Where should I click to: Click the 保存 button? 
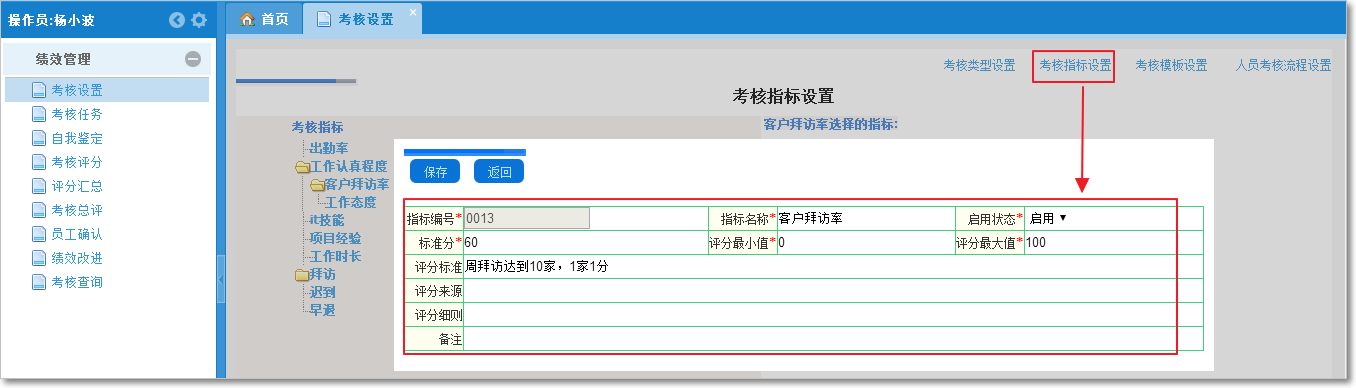tap(435, 171)
